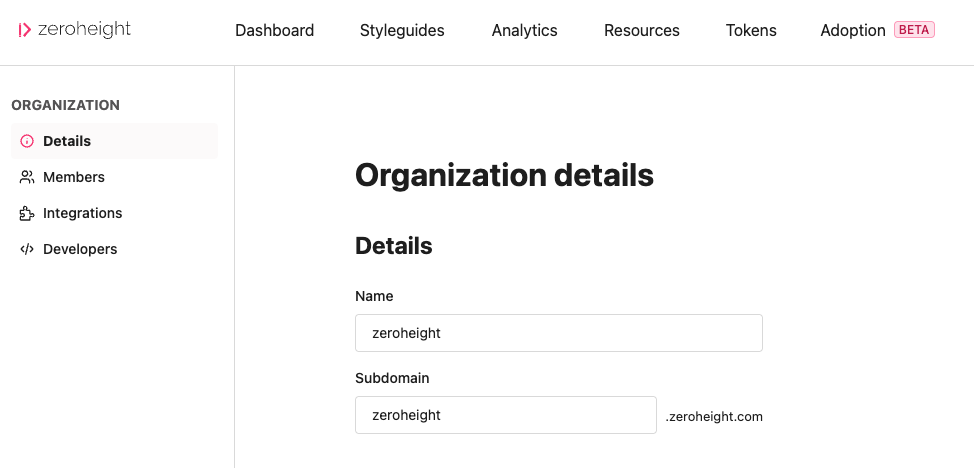The width and height of the screenshot is (974, 468).
Task: Click the Integrations puzzle piece icon
Action: (27, 213)
